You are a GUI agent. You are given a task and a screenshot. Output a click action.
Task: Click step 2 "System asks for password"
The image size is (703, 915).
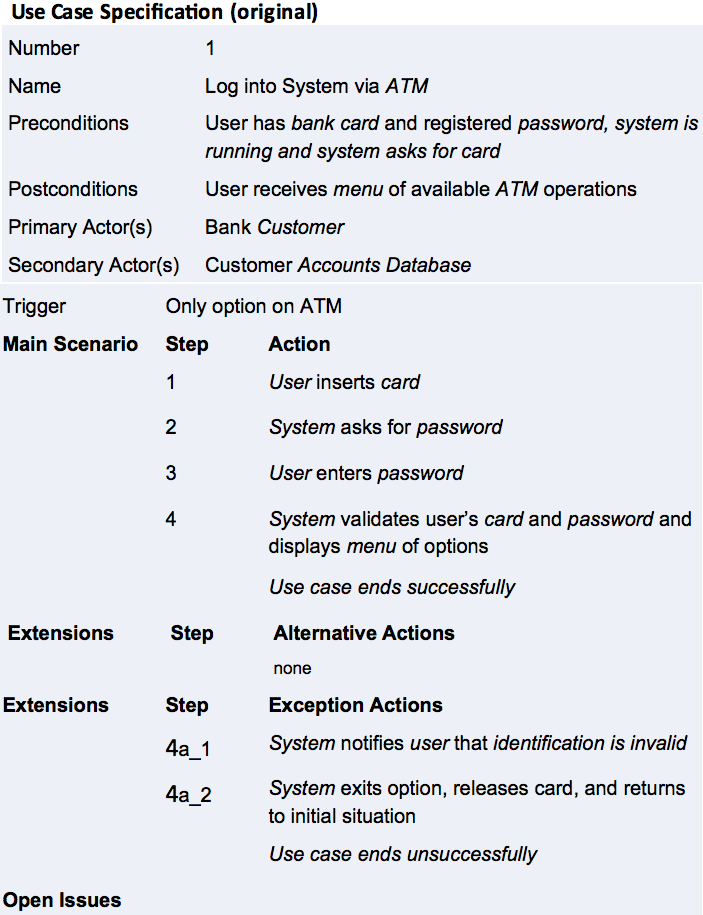pos(385,427)
